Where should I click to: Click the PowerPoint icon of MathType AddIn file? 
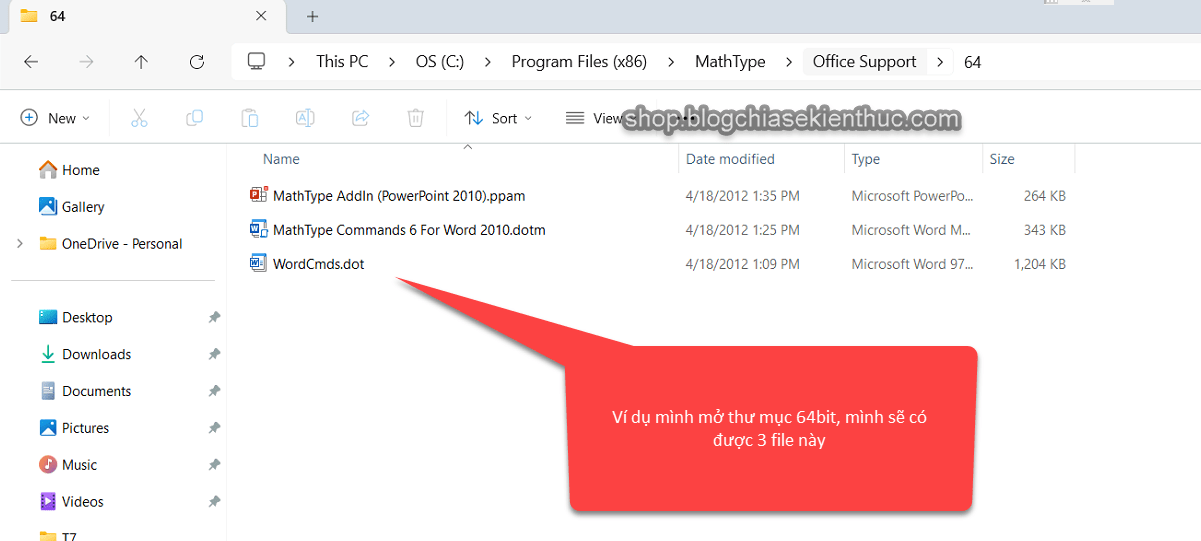click(258, 195)
